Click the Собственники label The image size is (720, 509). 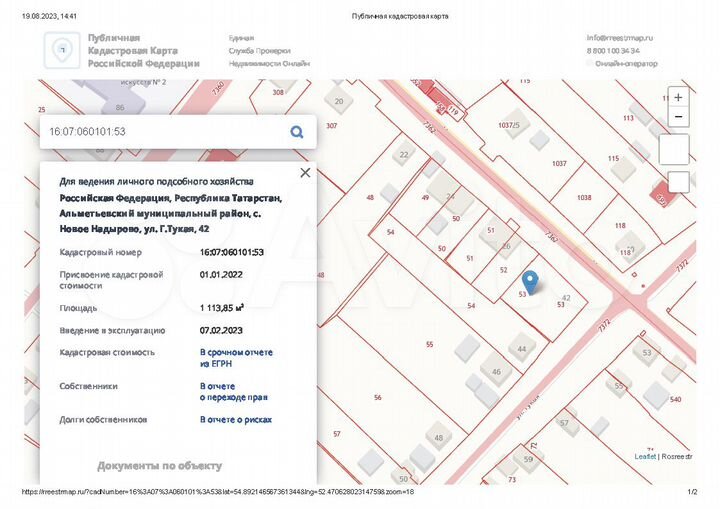pos(88,386)
